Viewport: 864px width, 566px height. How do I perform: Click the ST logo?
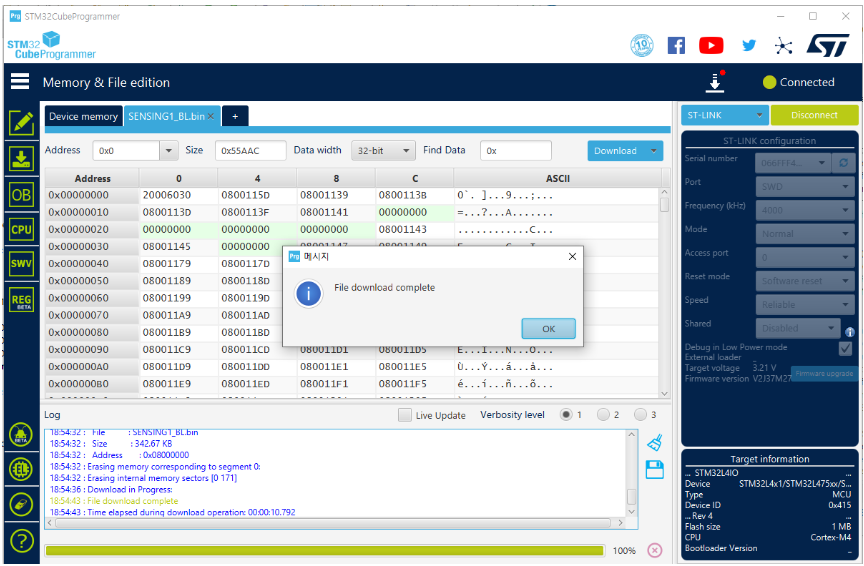pos(828,45)
